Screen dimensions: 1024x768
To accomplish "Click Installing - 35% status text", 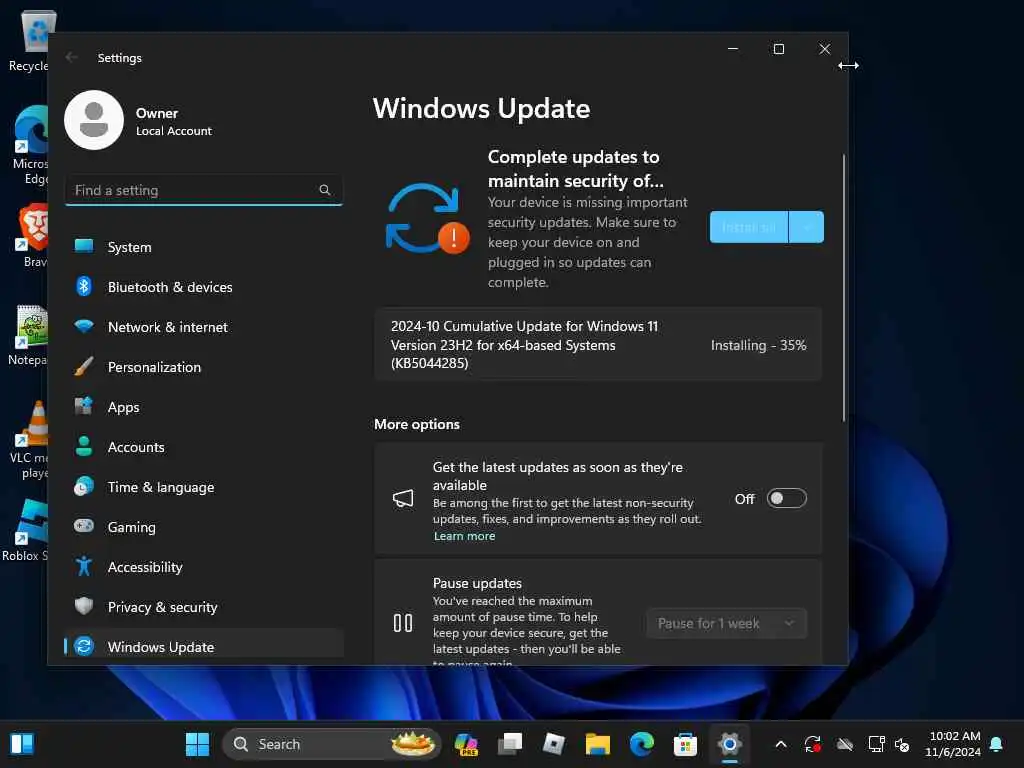I will (x=758, y=345).
